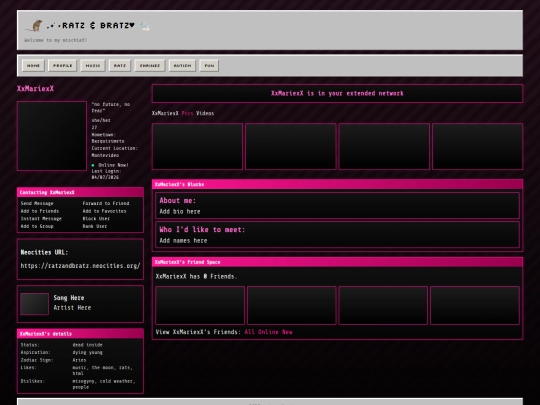540x405 pixels.
Task: Click the Welcome to my mischief tagline
Action: coord(55,40)
